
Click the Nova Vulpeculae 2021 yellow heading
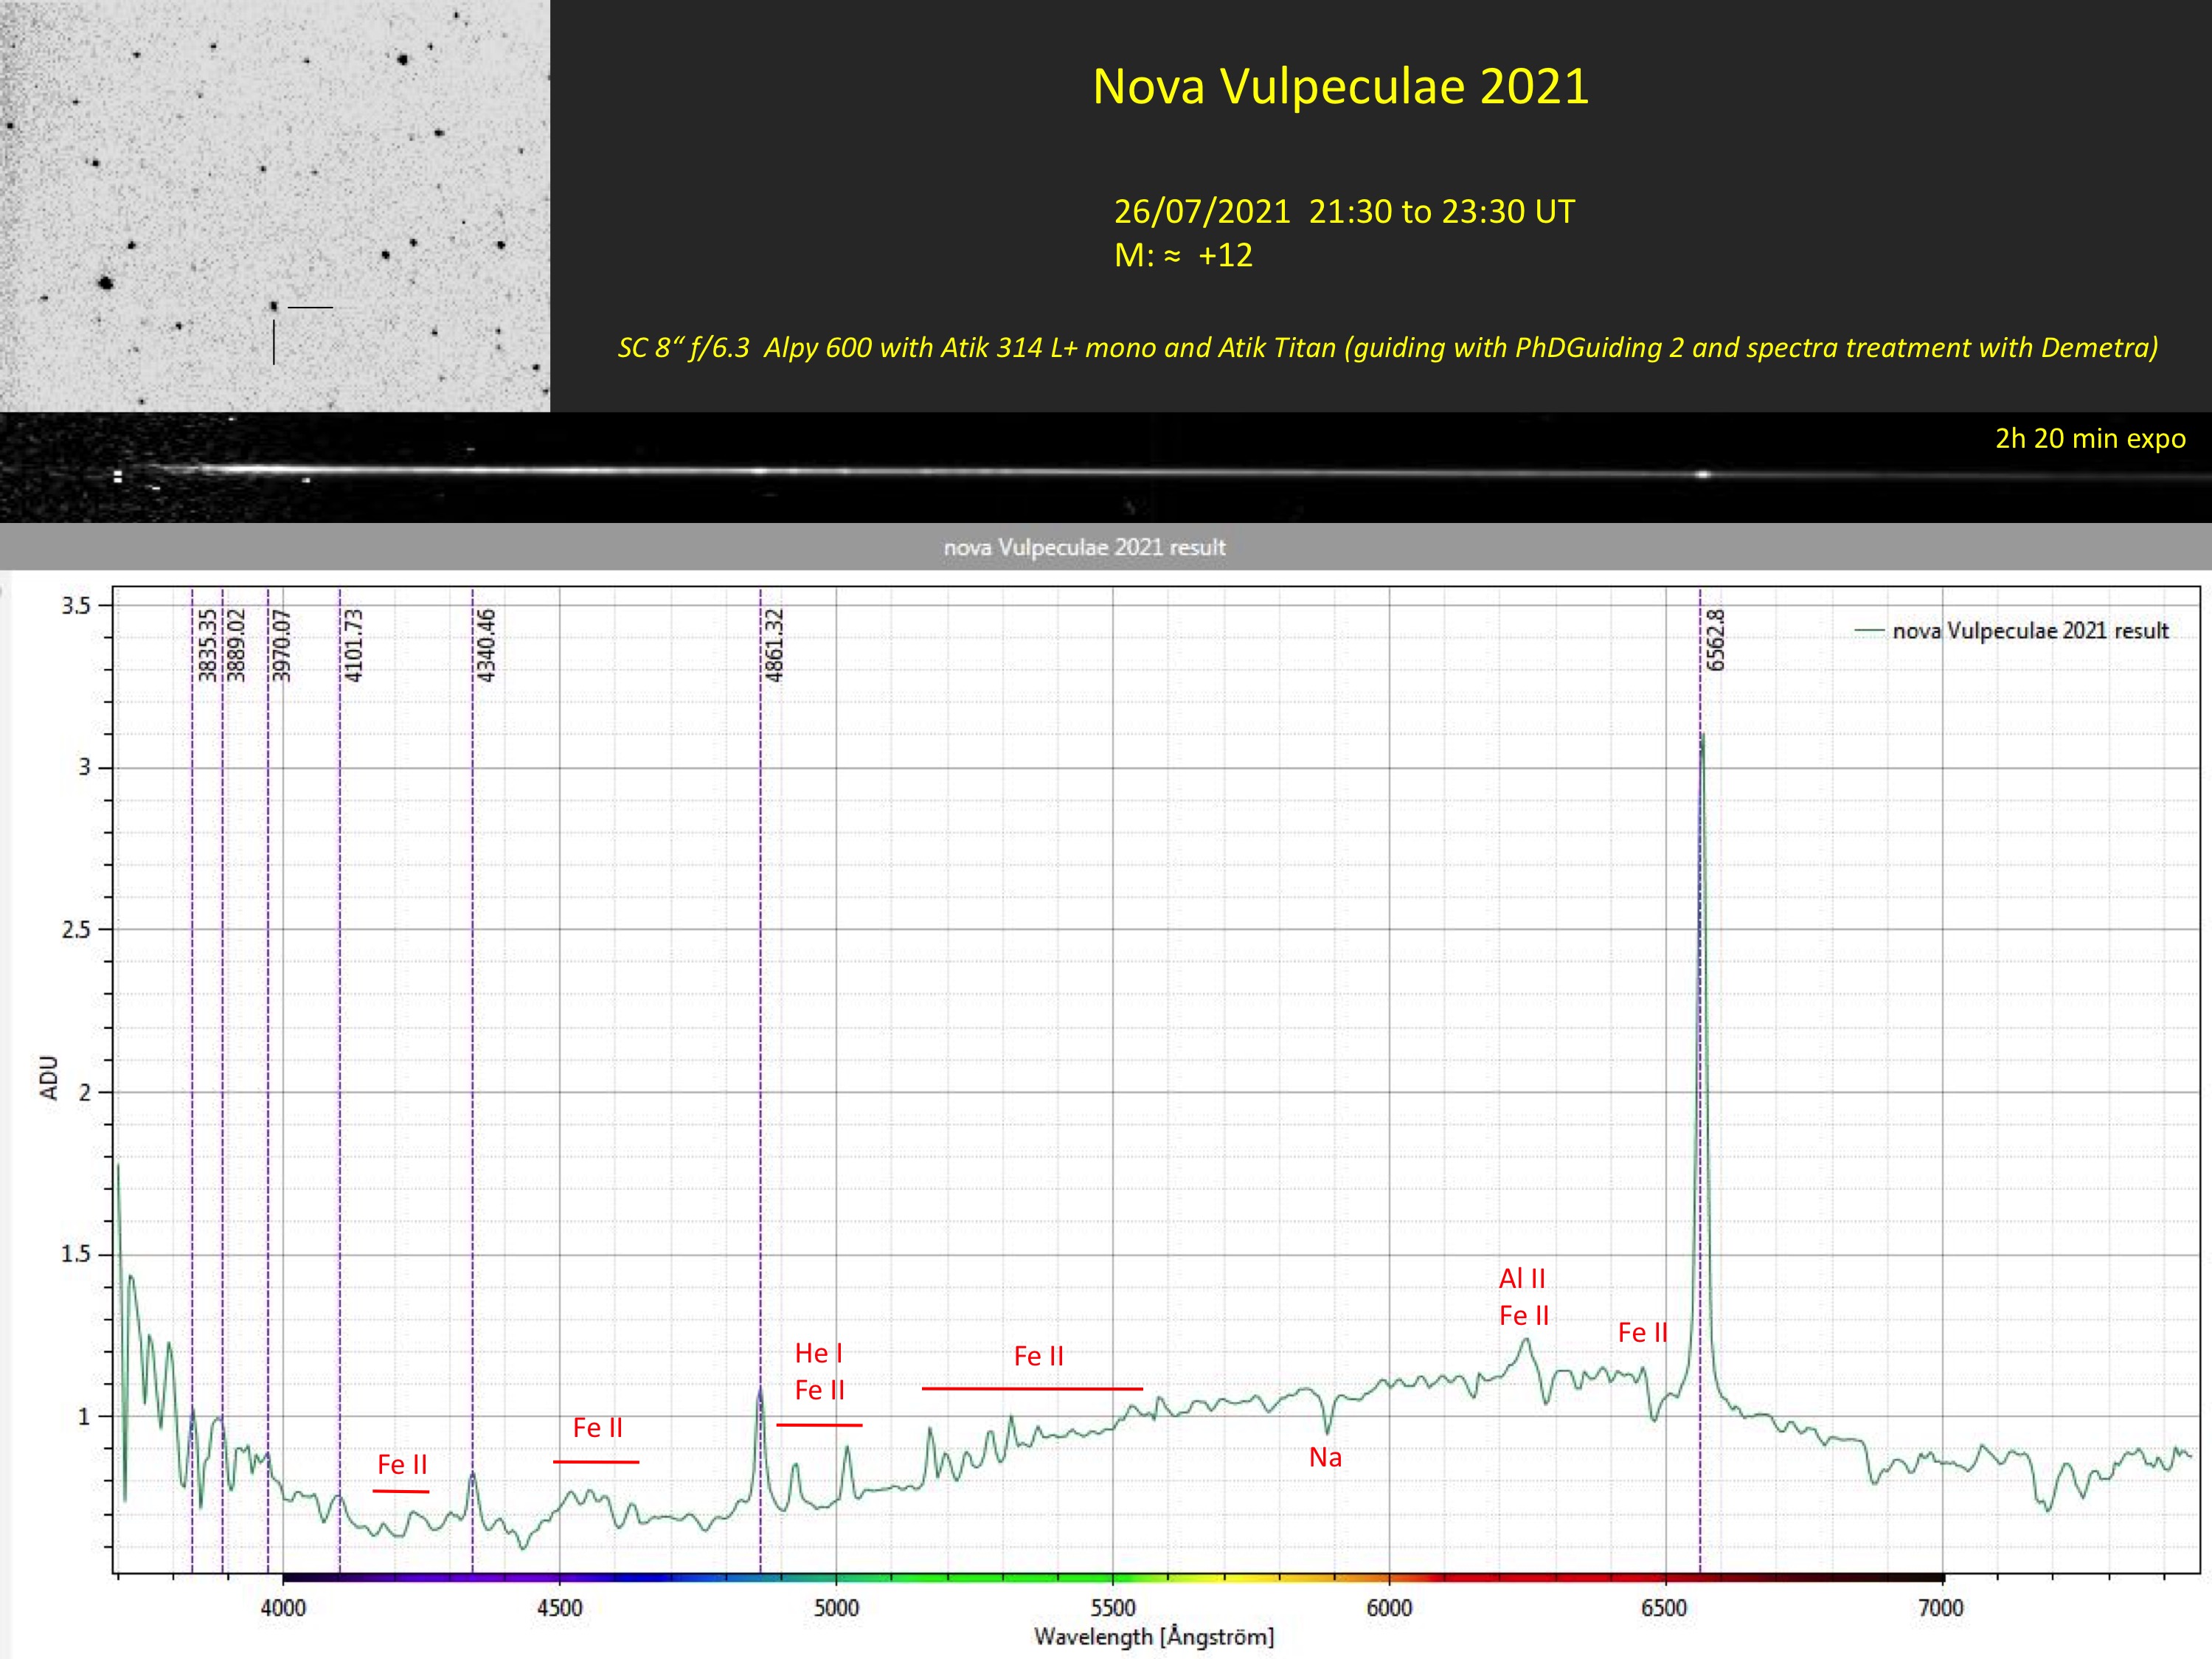pos(1340,86)
